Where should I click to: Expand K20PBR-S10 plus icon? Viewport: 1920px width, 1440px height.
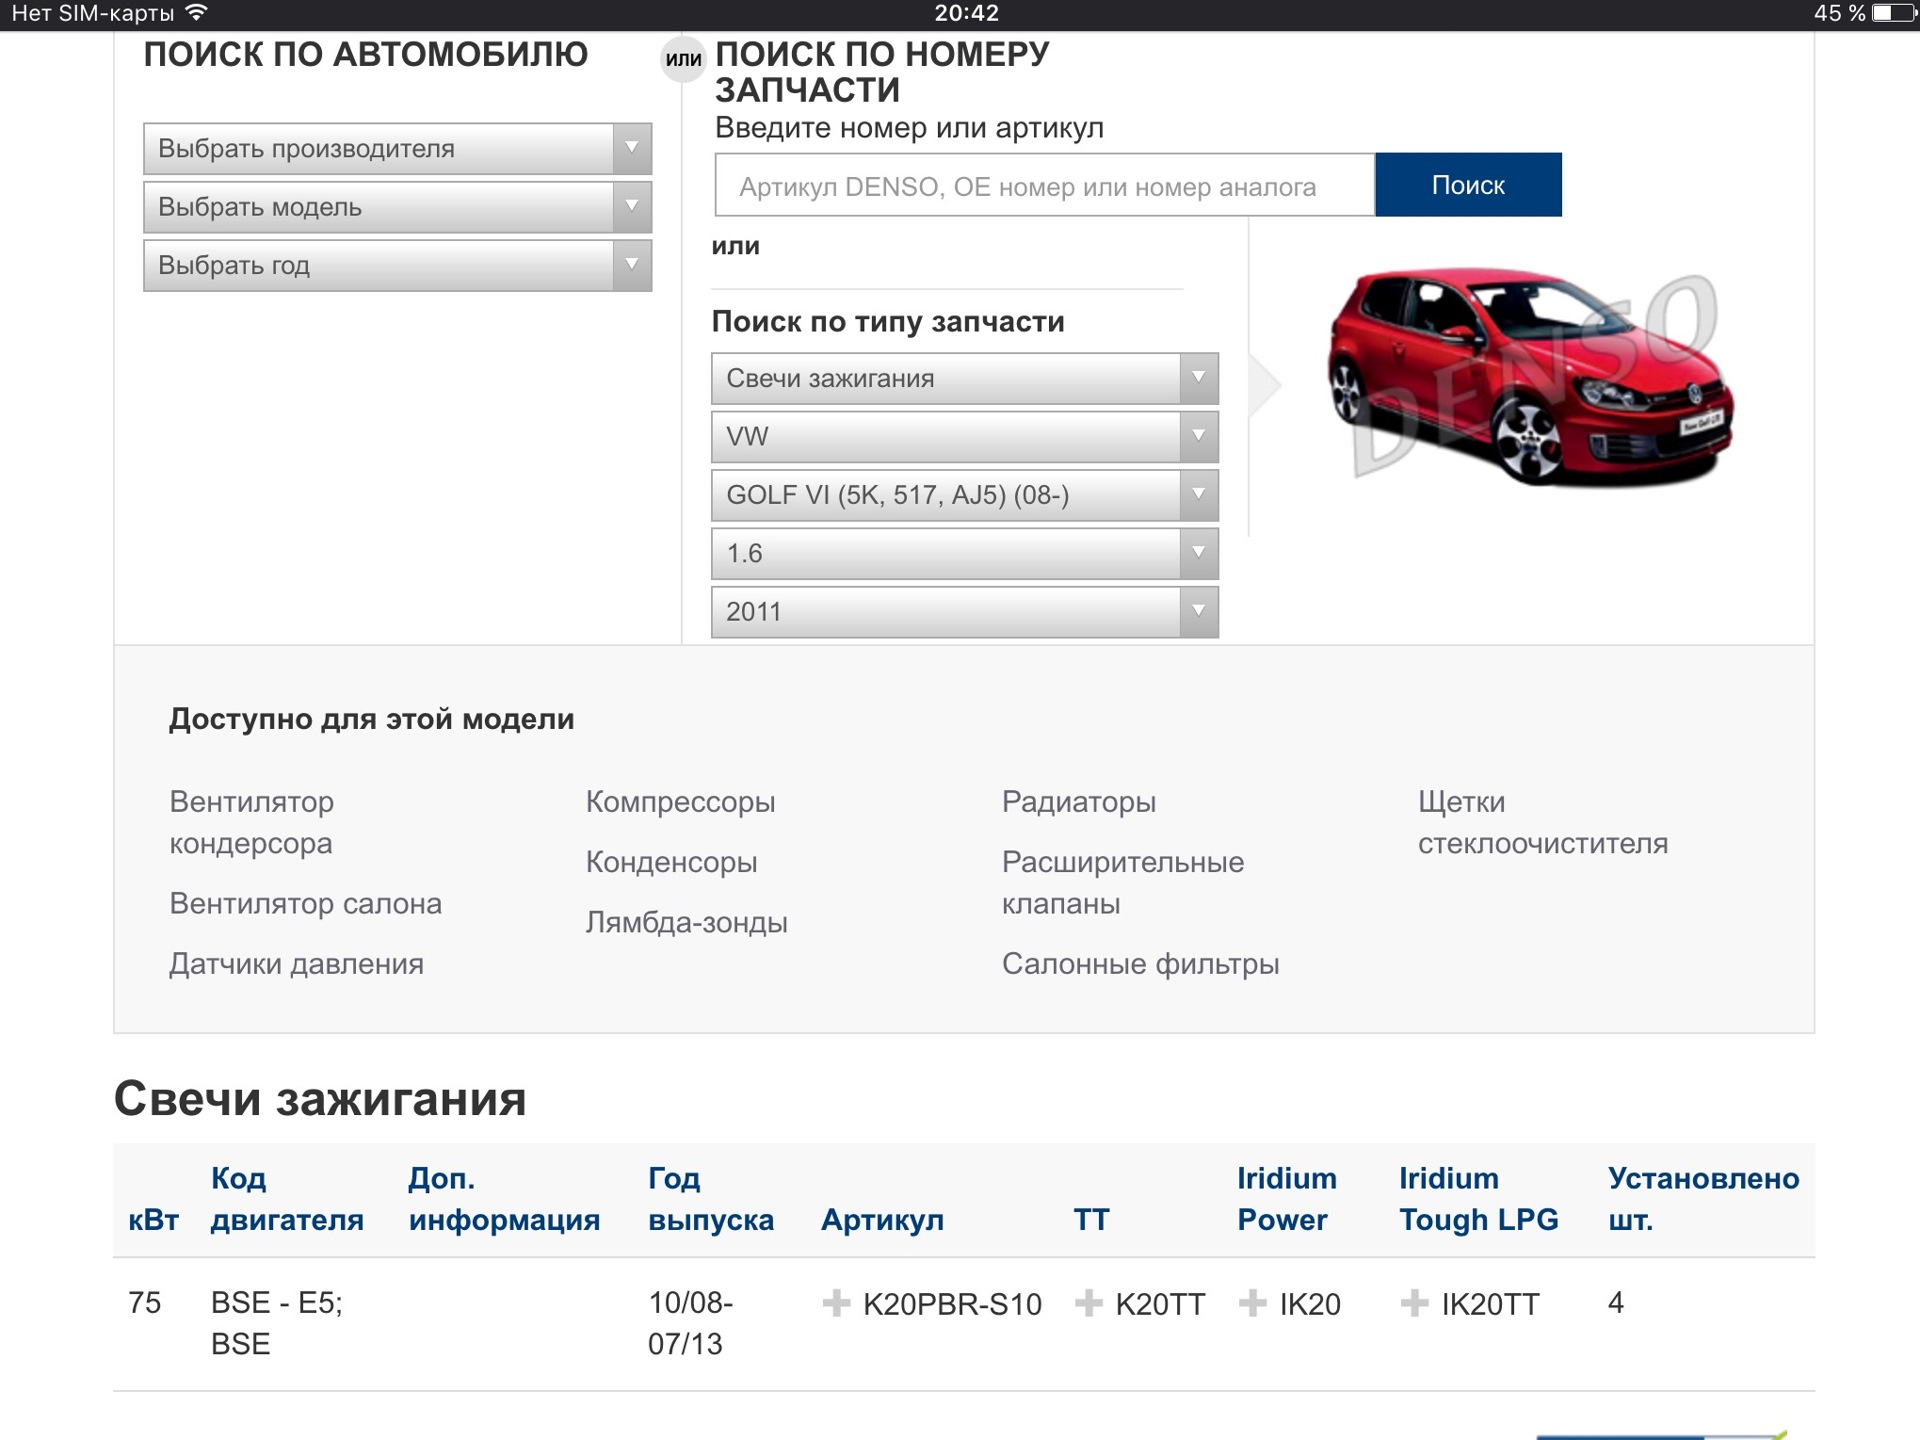(x=836, y=1303)
